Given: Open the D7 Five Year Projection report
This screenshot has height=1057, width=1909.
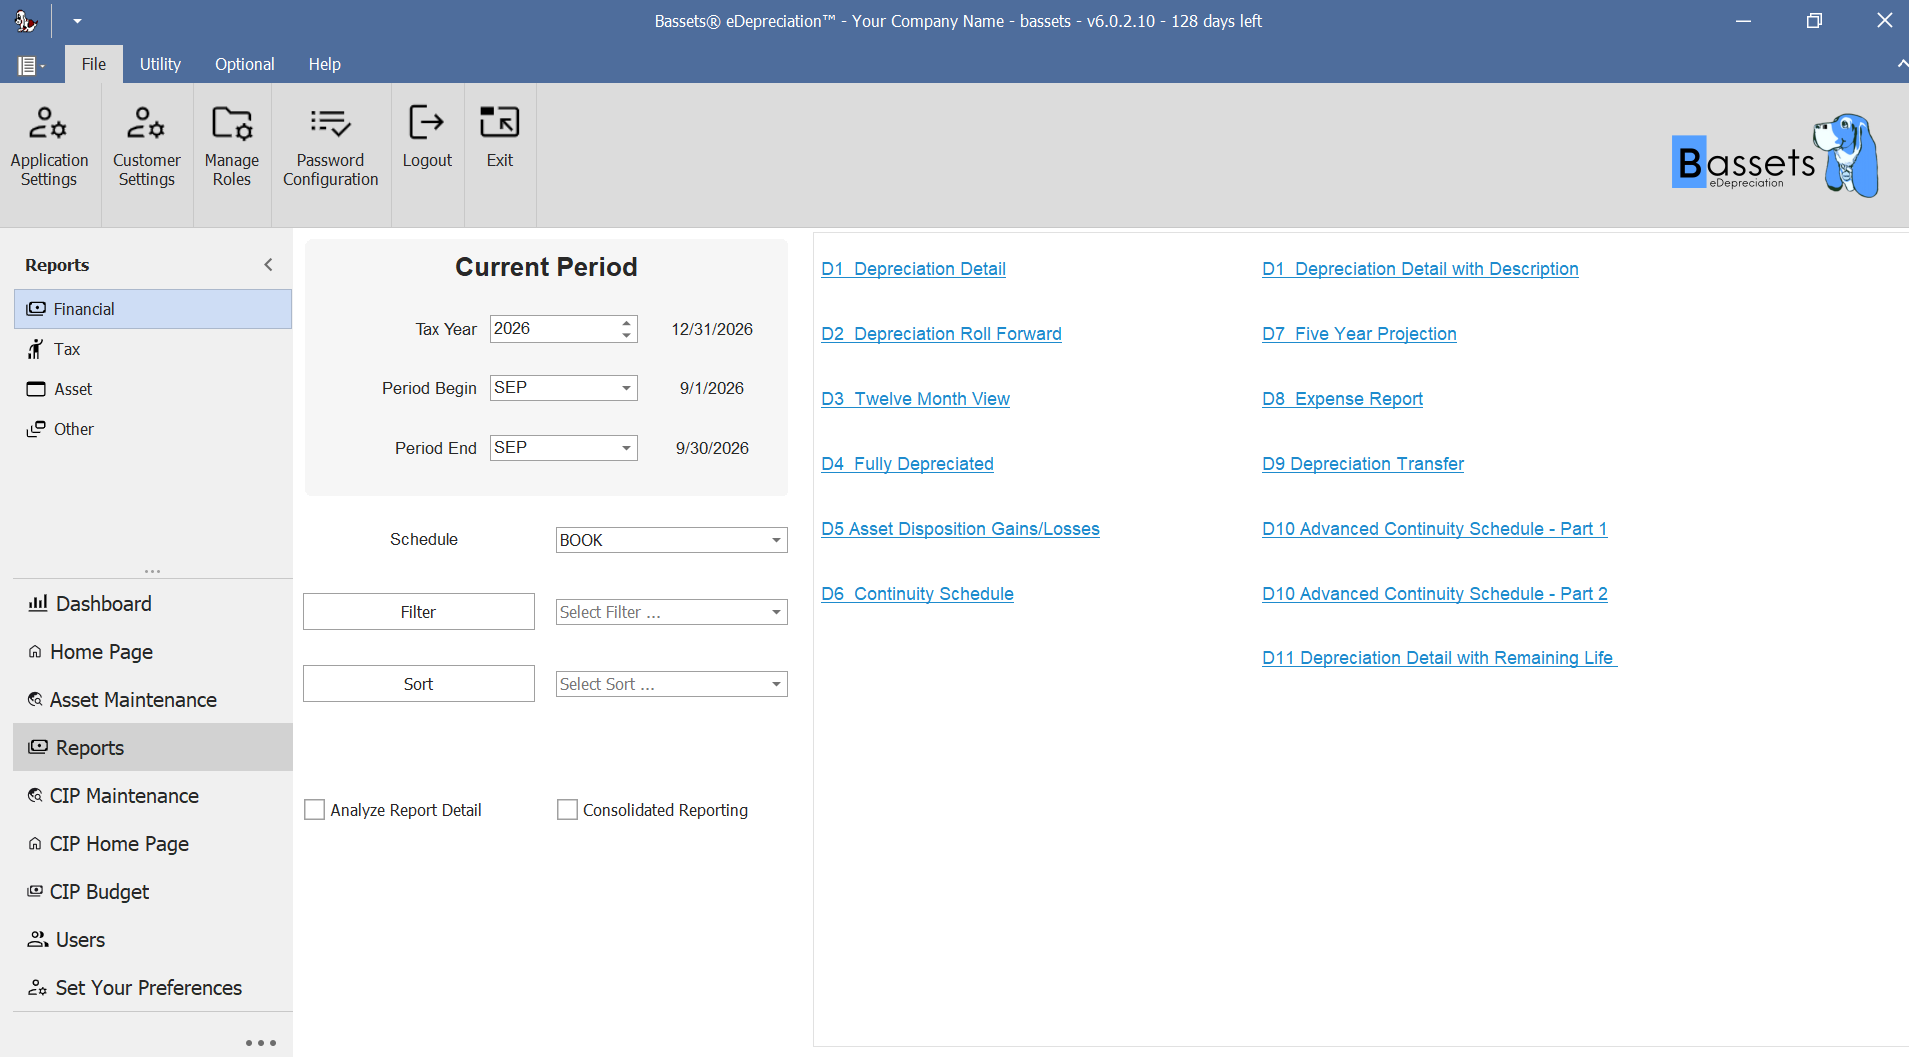Looking at the screenshot, I should [x=1359, y=334].
